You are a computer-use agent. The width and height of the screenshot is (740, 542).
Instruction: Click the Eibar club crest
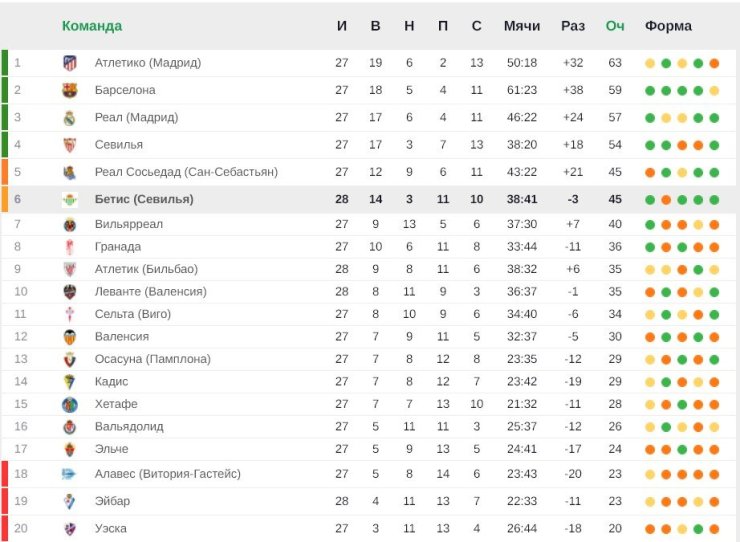click(70, 501)
